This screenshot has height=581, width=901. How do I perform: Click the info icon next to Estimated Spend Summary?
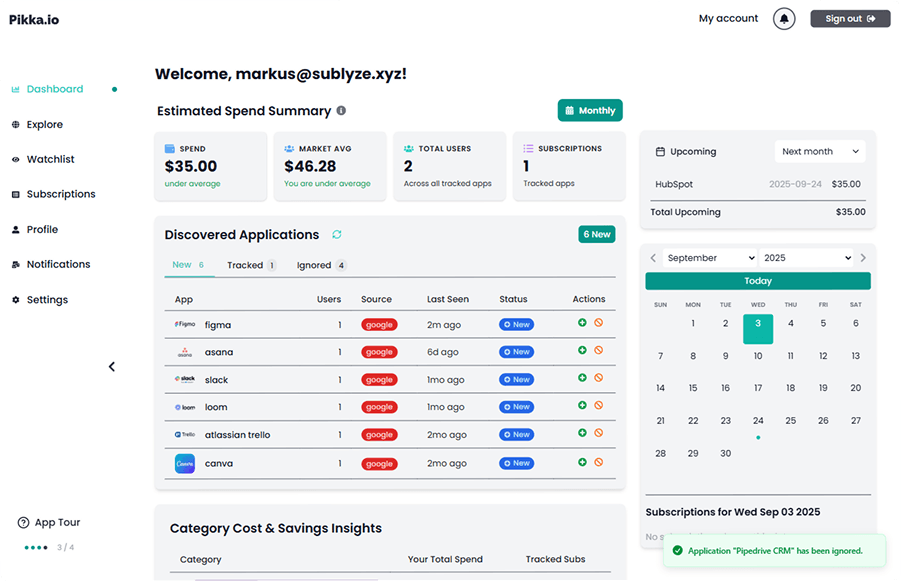(341, 111)
